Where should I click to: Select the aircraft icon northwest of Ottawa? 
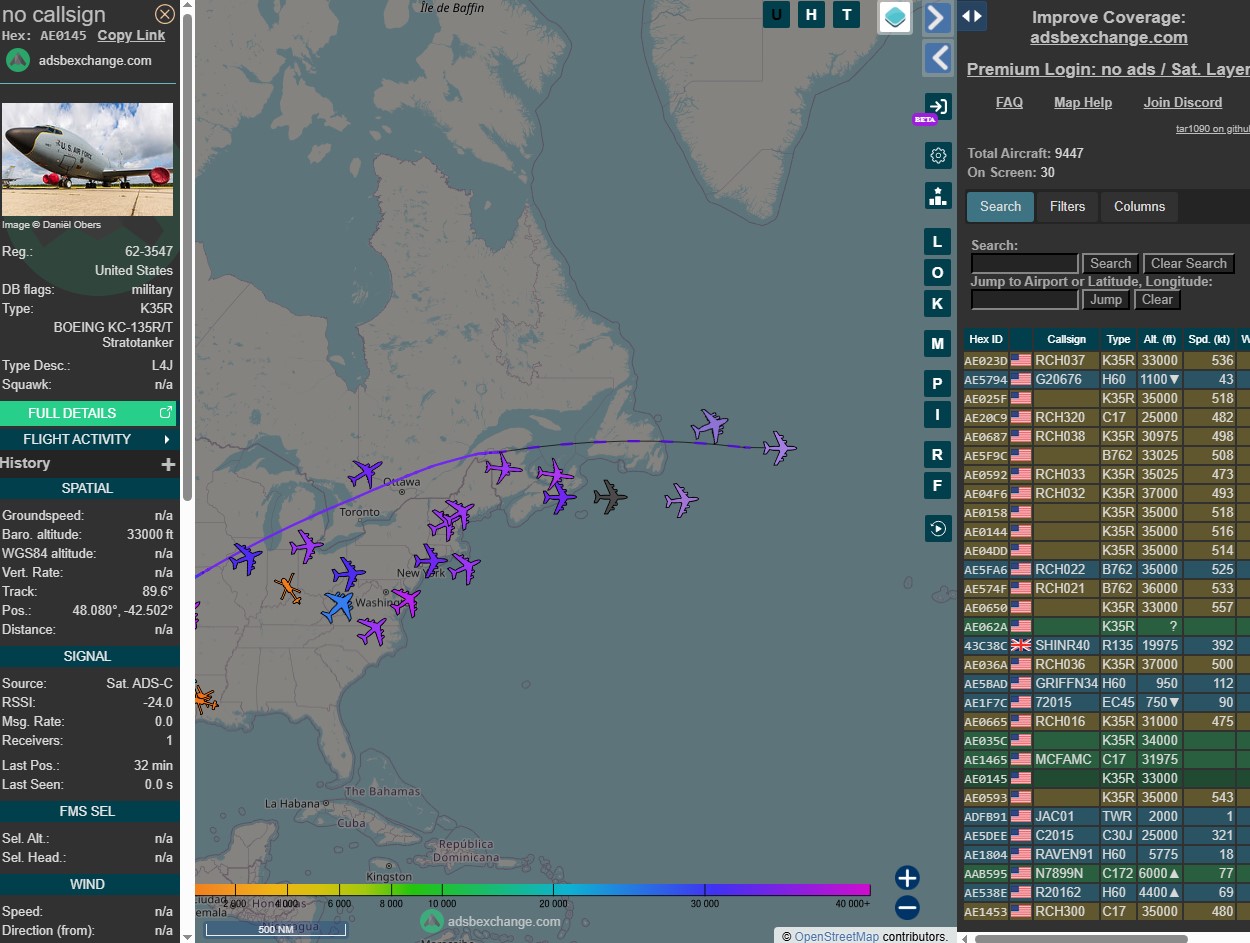[366, 472]
